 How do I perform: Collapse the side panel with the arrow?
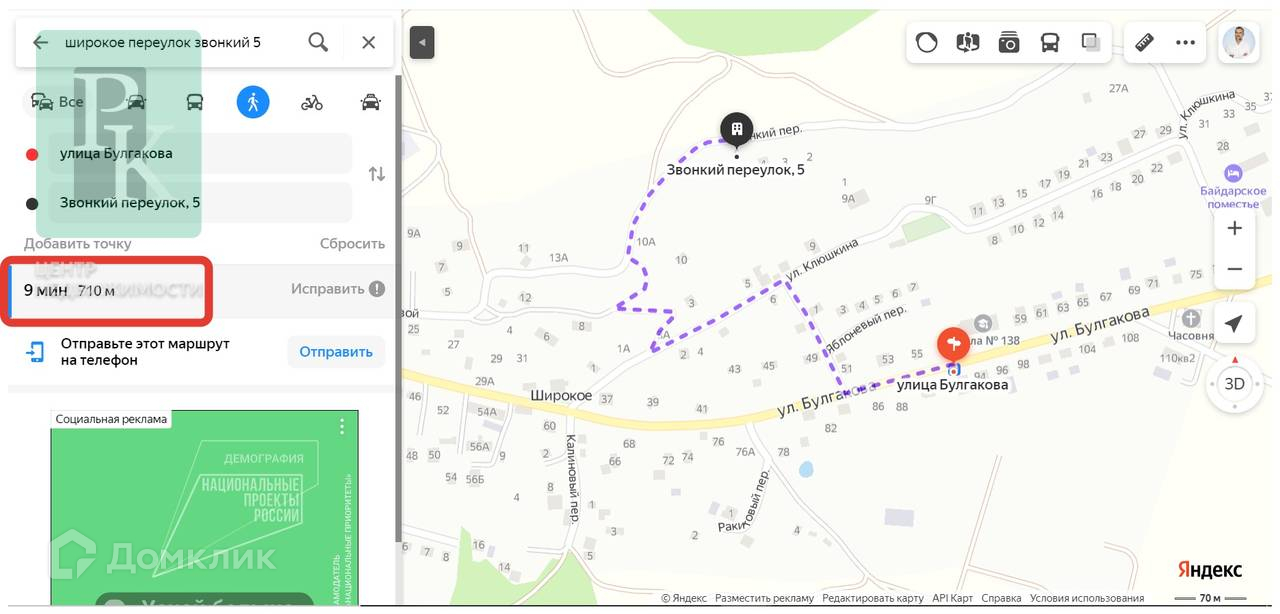pyautogui.click(x=422, y=43)
